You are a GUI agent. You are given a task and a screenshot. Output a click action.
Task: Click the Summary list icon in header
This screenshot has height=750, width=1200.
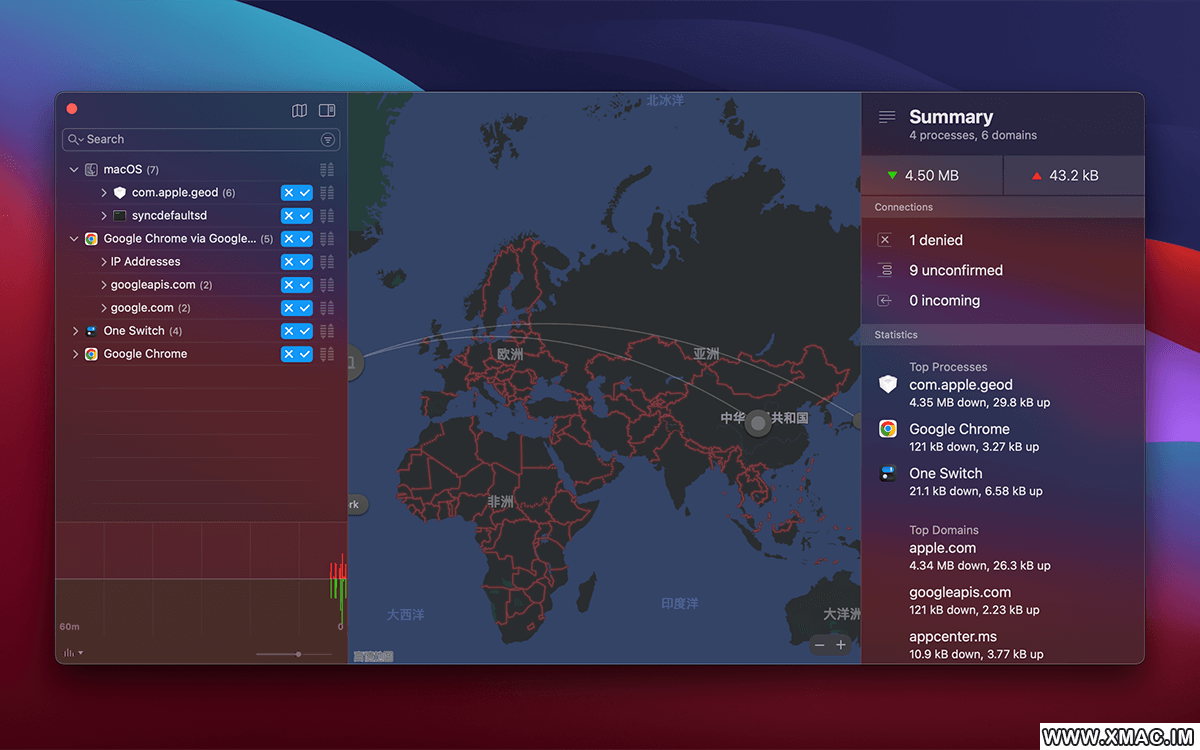[x=887, y=118]
